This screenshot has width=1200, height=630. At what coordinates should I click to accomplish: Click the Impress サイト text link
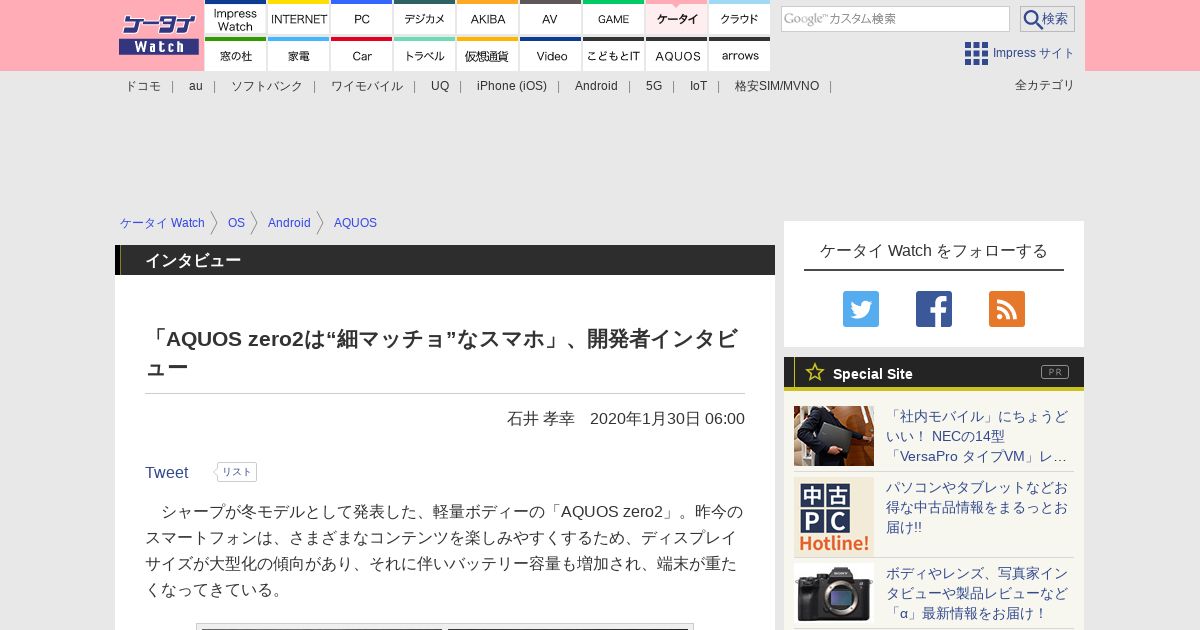(x=1034, y=53)
